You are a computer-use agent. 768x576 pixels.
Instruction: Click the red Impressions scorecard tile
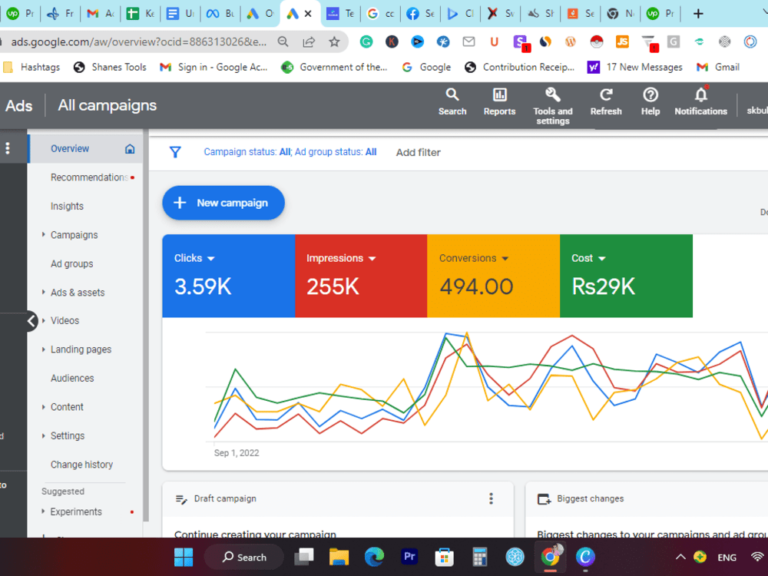coord(361,276)
